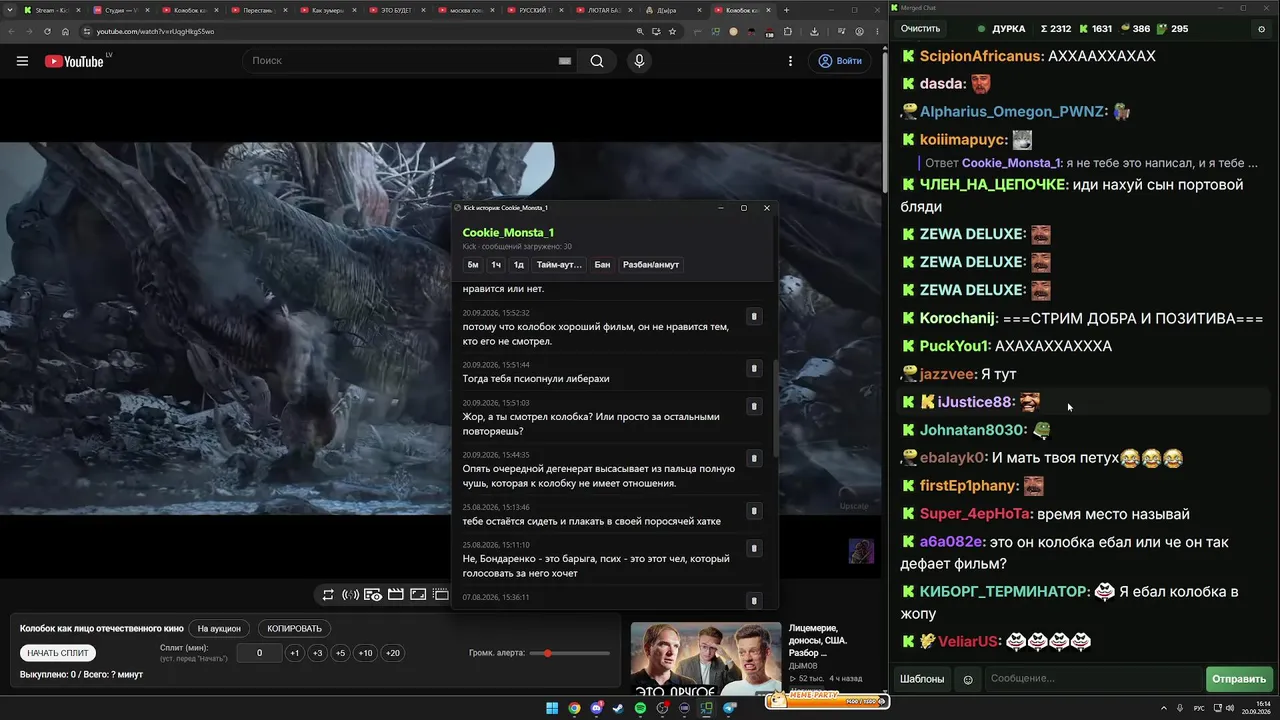Click the loop icon in video toolbar
Image resolution: width=1280 pixels, height=720 pixels.
click(x=328, y=595)
